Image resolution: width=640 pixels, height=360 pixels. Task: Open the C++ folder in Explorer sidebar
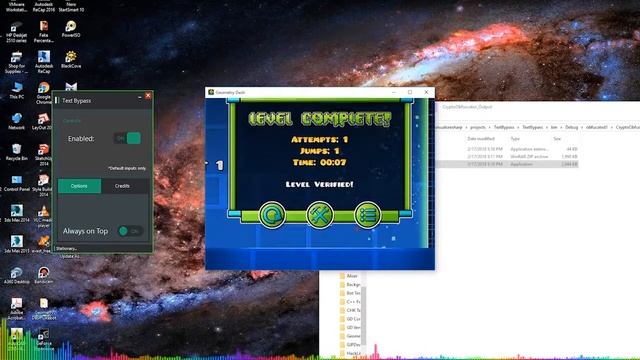coord(350,302)
